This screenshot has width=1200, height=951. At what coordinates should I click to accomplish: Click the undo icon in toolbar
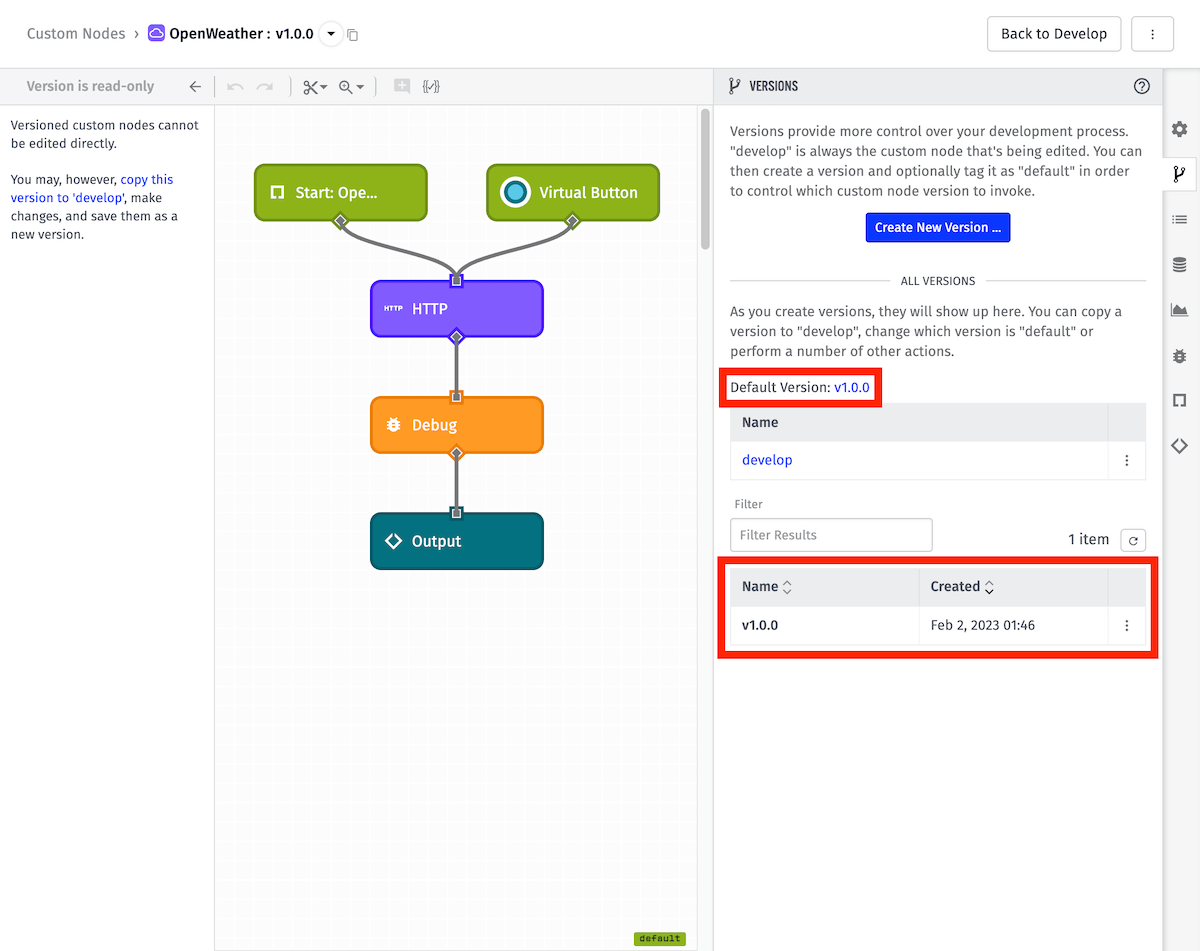pyautogui.click(x=235, y=87)
